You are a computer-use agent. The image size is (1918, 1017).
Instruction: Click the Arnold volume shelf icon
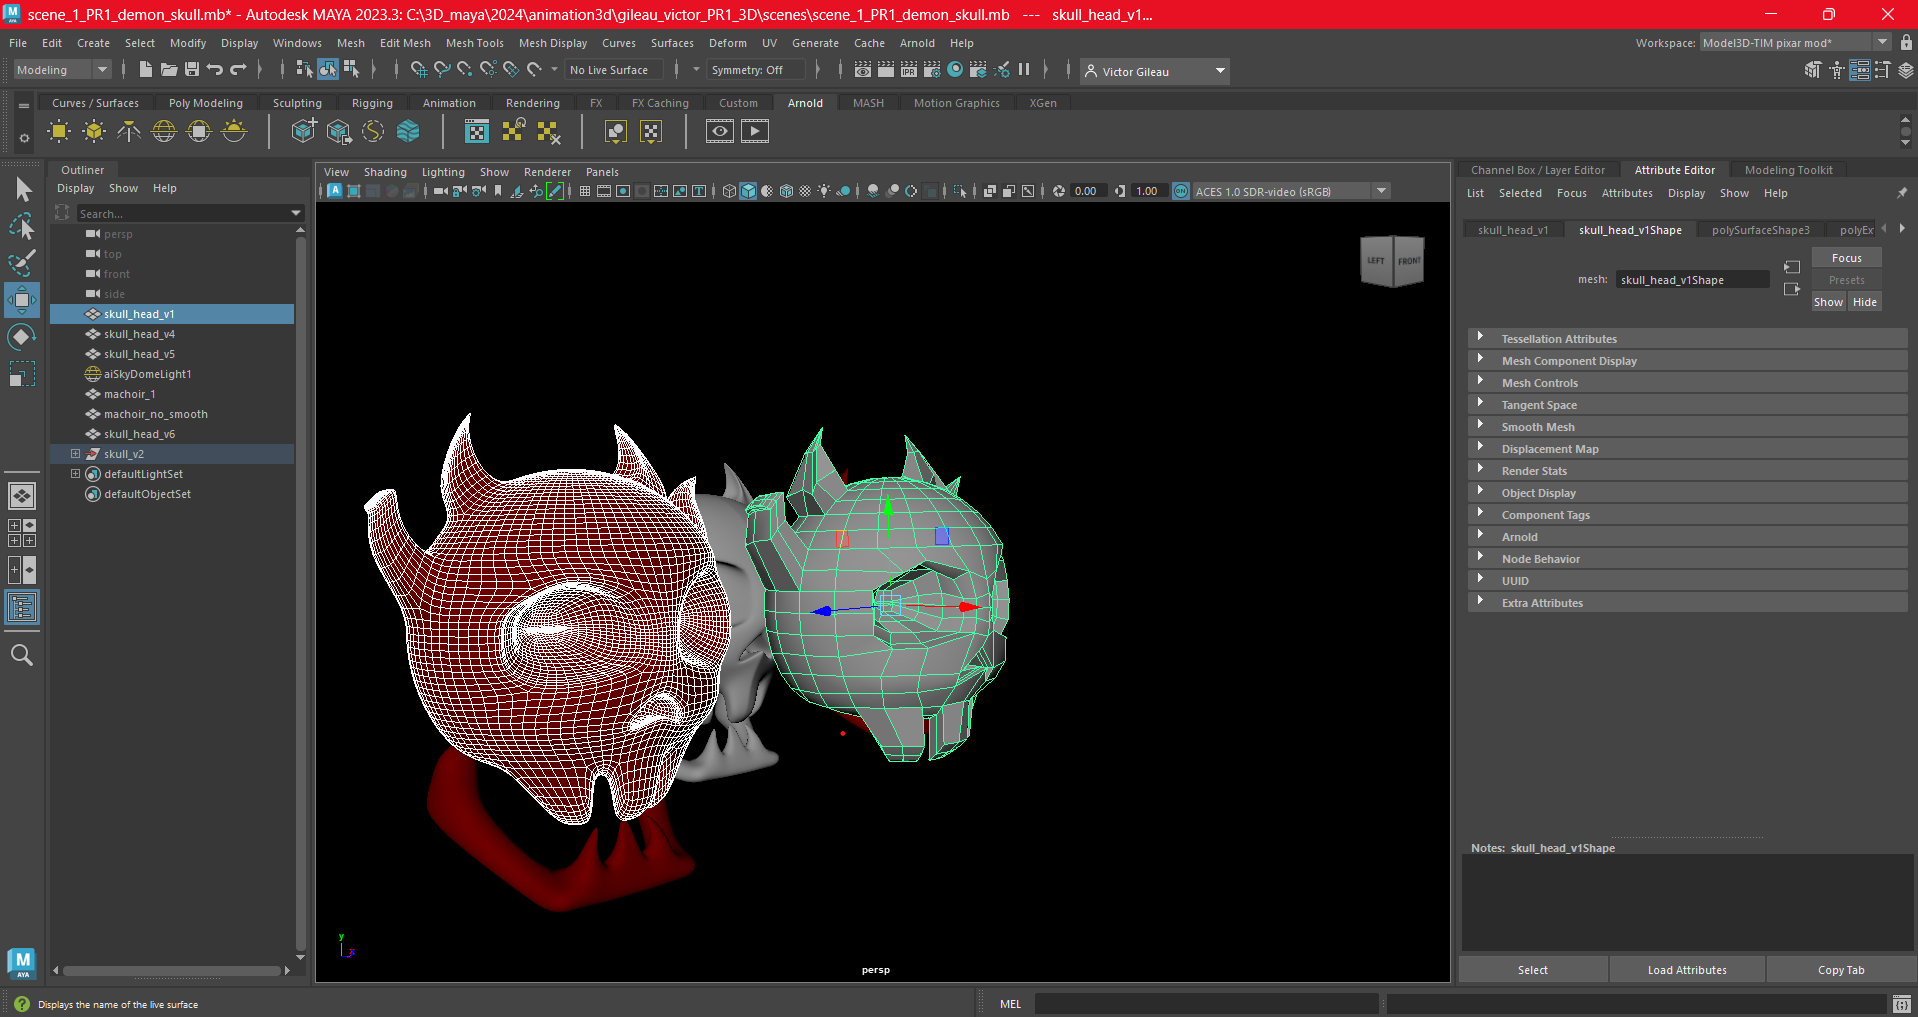(408, 131)
